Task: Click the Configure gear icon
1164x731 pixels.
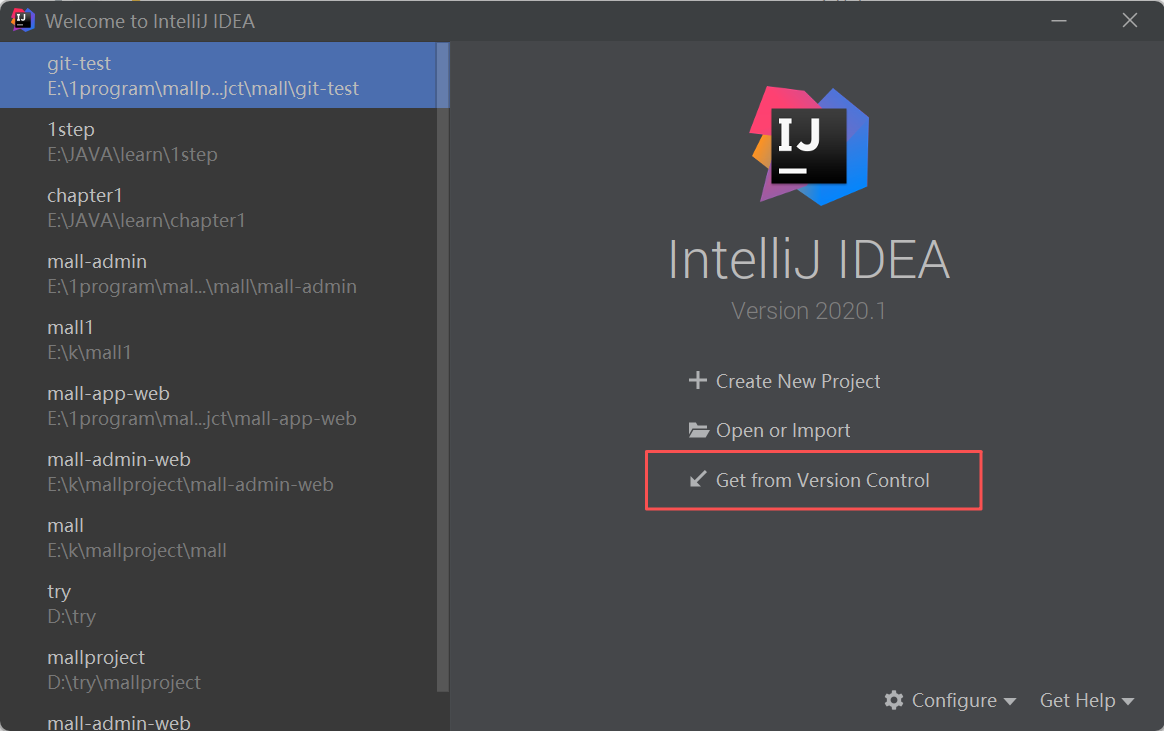Action: click(x=894, y=700)
